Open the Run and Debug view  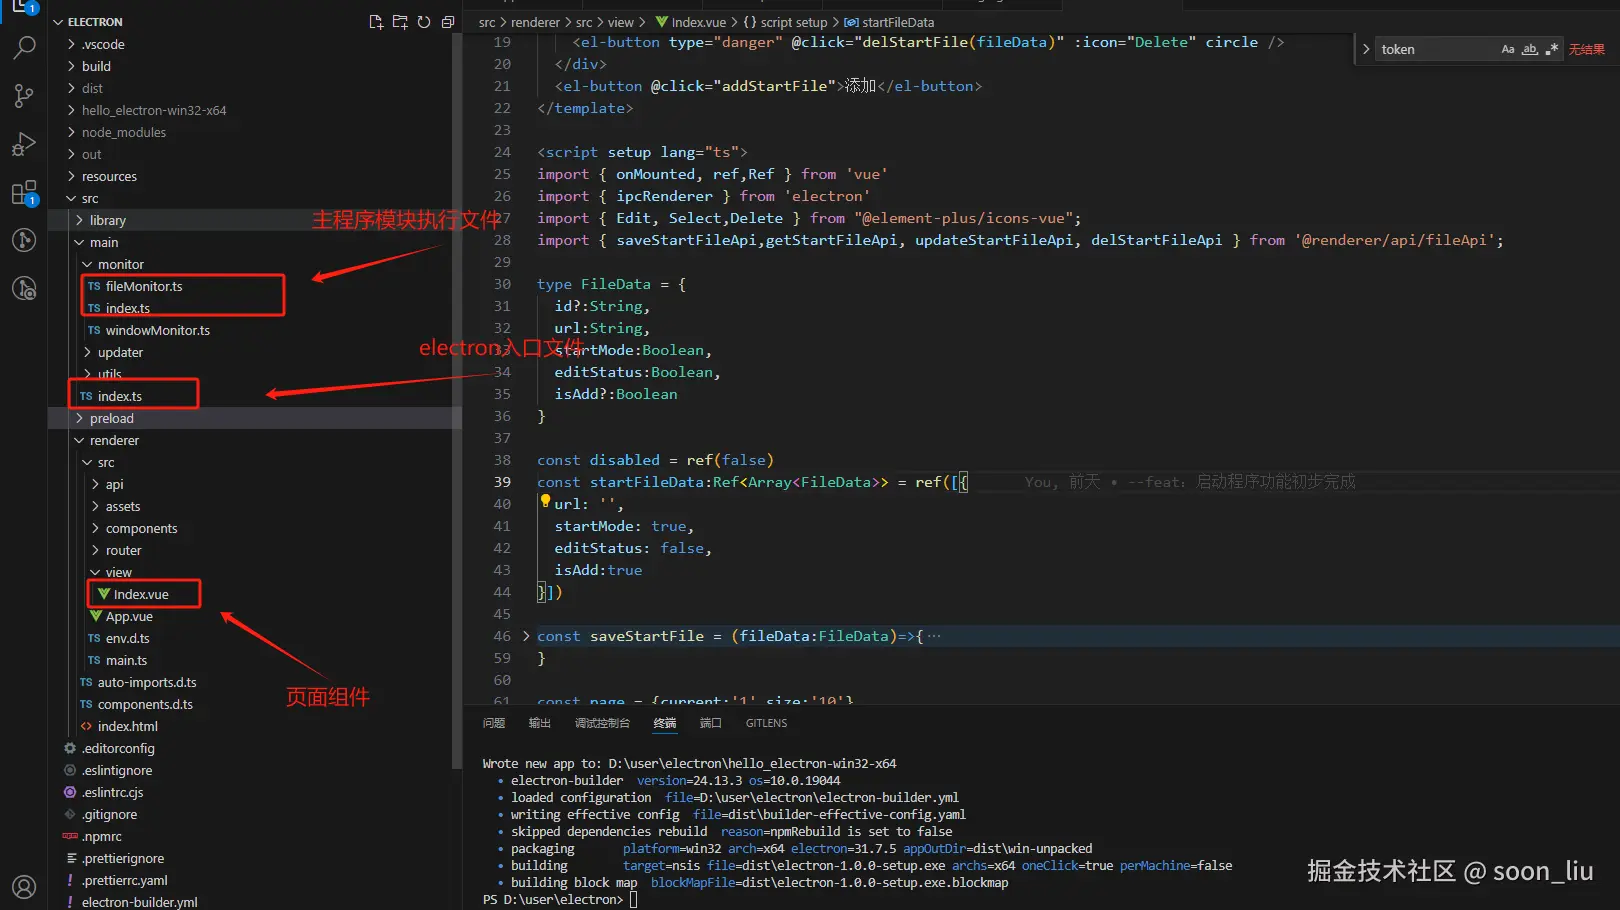pyautogui.click(x=24, y=144)
